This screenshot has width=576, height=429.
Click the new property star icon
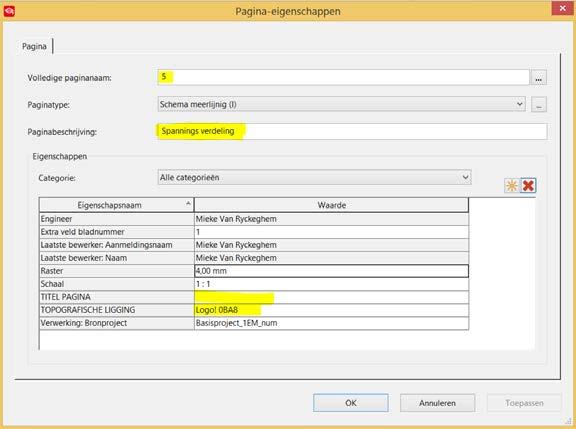(511, 185)
